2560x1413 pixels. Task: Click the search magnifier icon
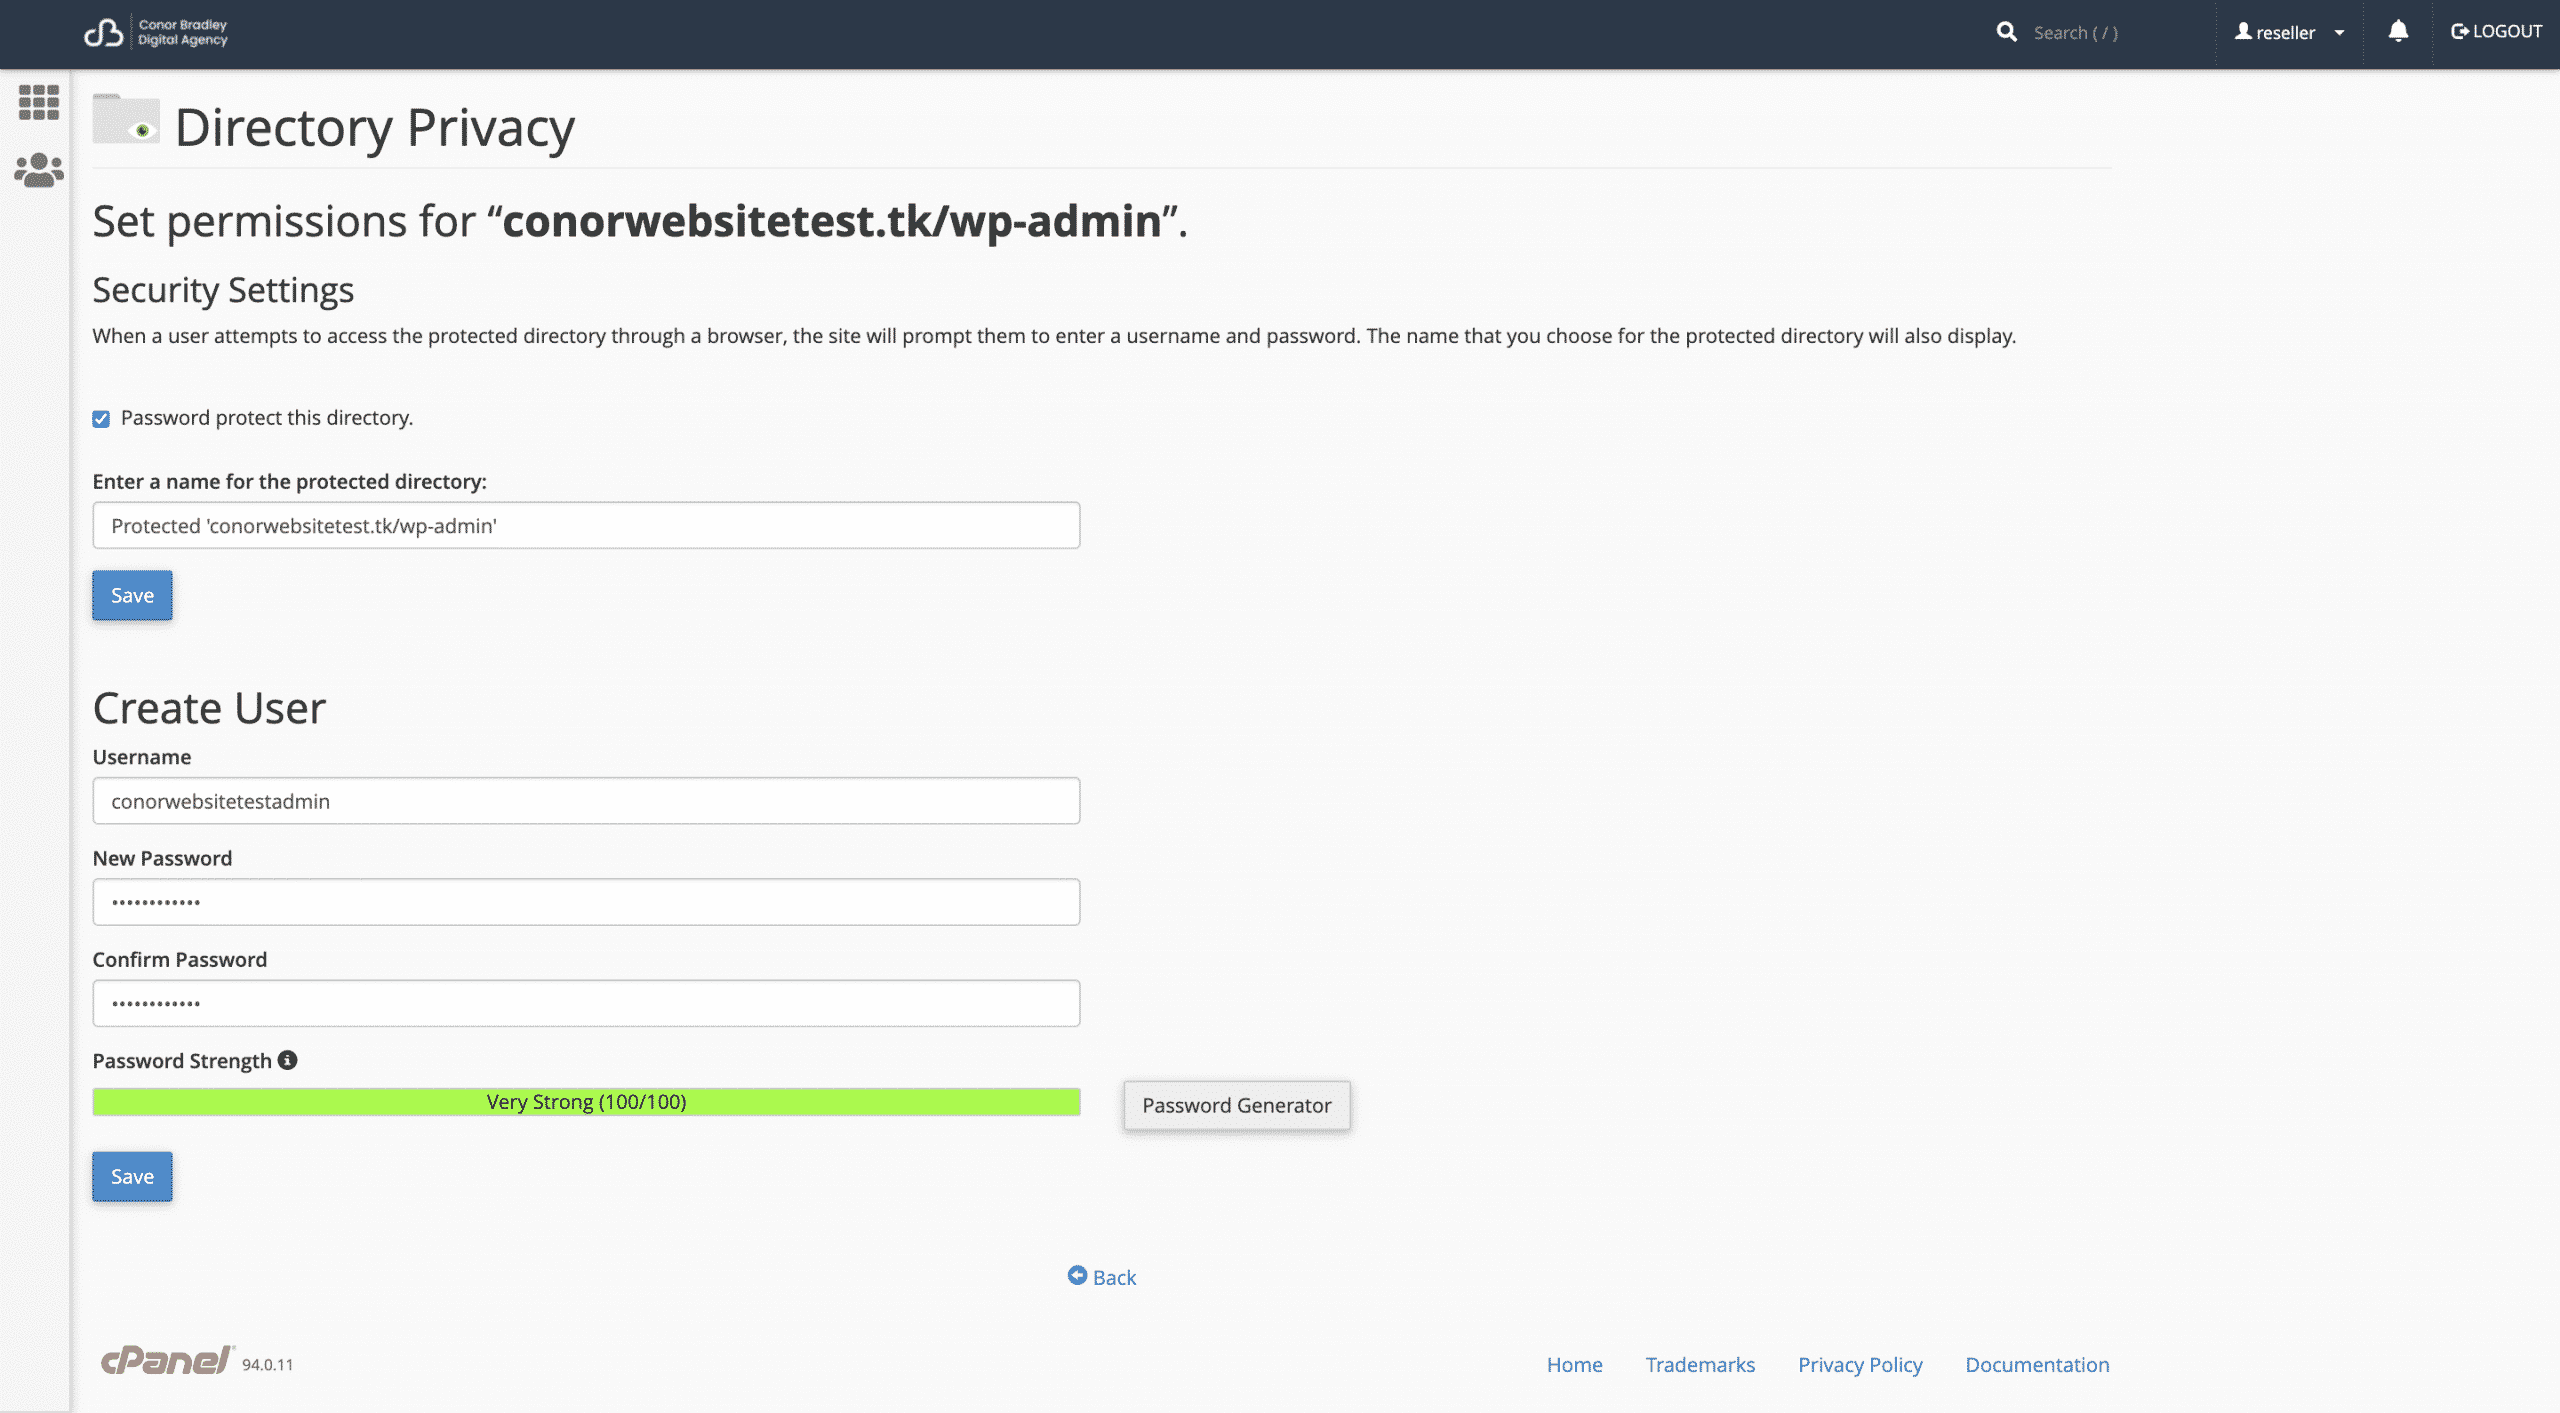(2006, 32)
